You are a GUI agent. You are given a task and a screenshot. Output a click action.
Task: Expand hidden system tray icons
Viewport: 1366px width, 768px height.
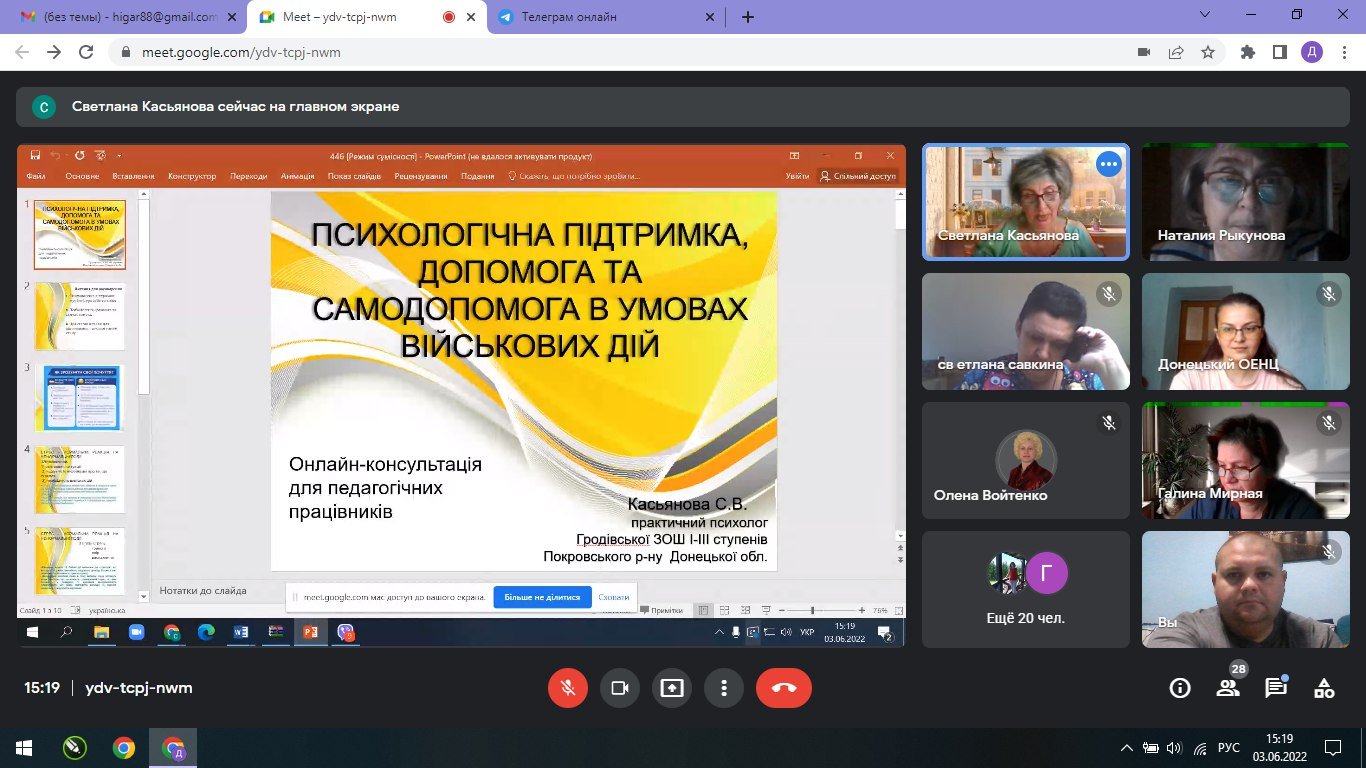(x=1127, y=747)
